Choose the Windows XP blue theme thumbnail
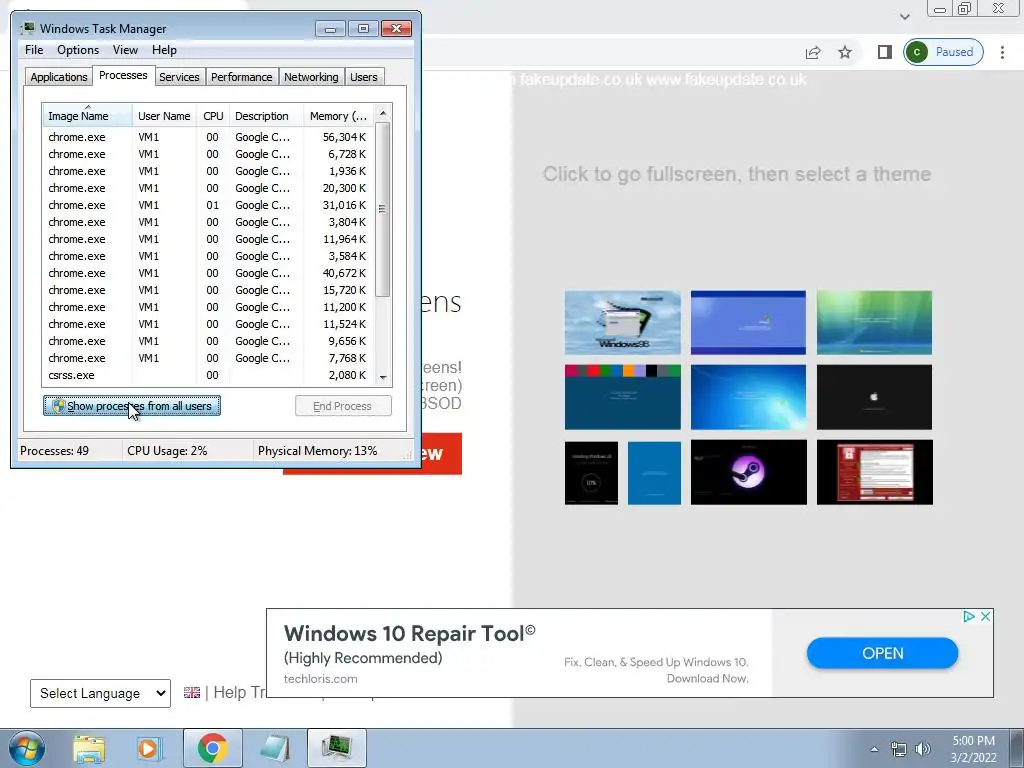Viewport: 1024px width, 768px height. [x=748, y=322]
